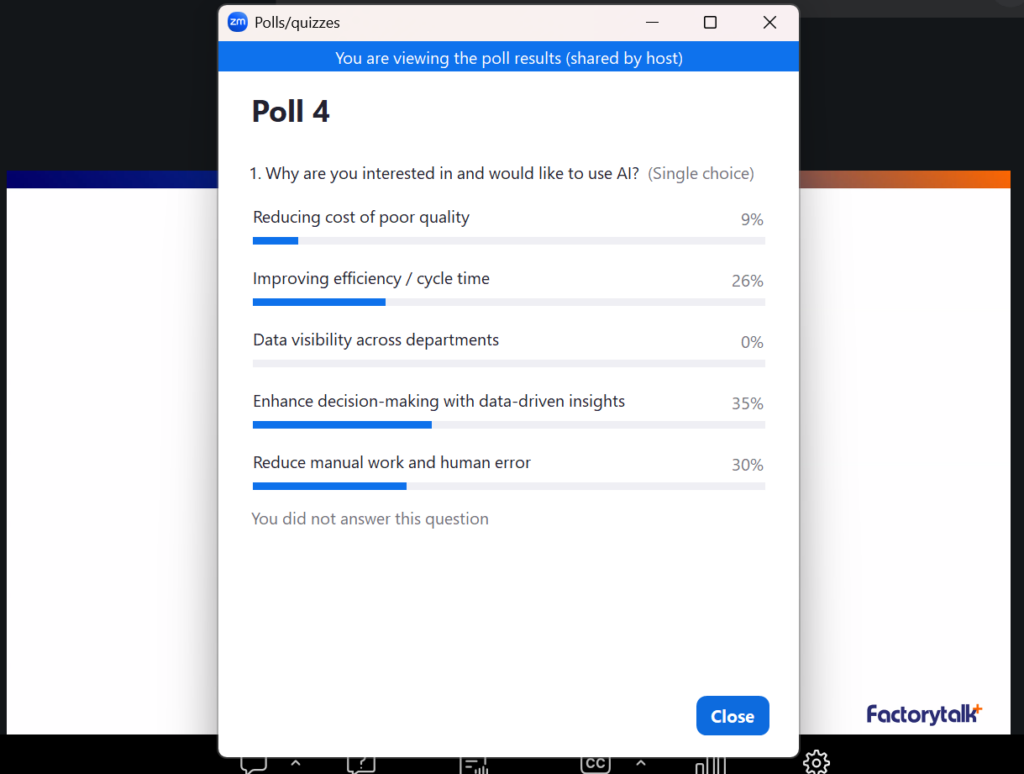This screenshot has width=1024, height=774.
Task: Minimize the Polls/quizzes window
Action: 651,22
